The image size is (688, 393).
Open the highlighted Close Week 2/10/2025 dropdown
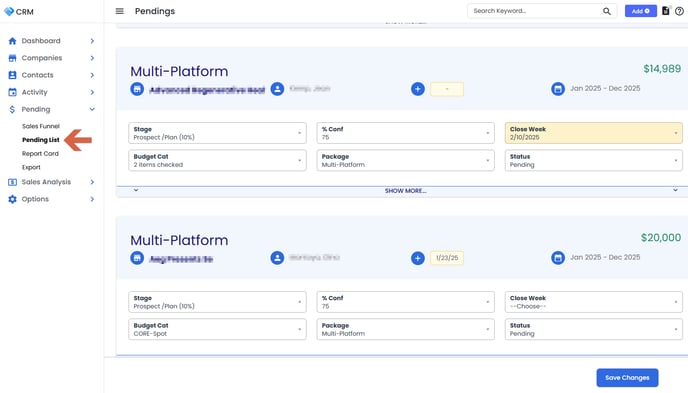tap(593, 133)
